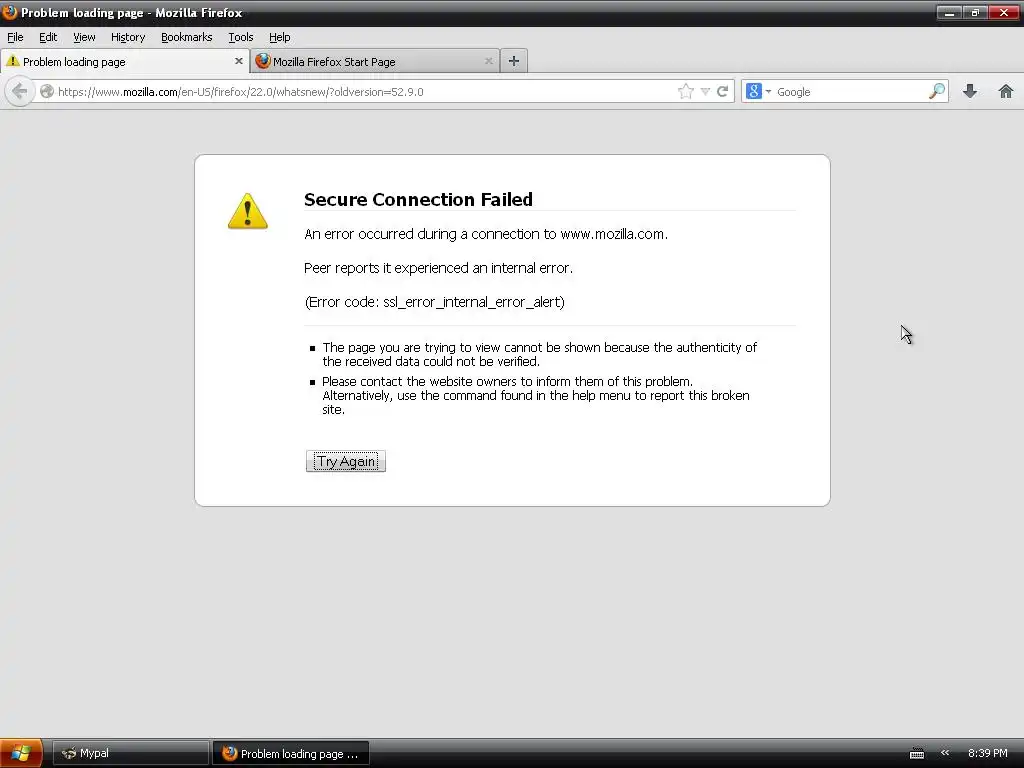Close the Problem loading page tab
The width and height of the screenshot is (1024, 768).
(x=238, y=61)
